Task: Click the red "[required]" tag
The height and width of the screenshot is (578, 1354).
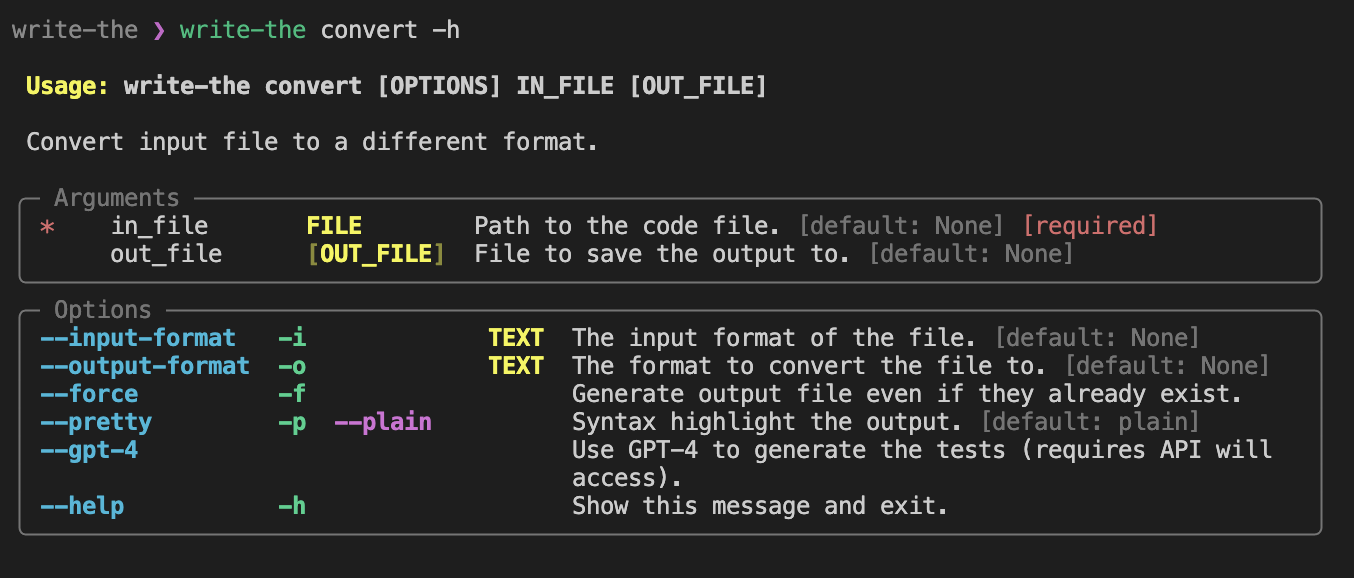Action: (1090, 226)
